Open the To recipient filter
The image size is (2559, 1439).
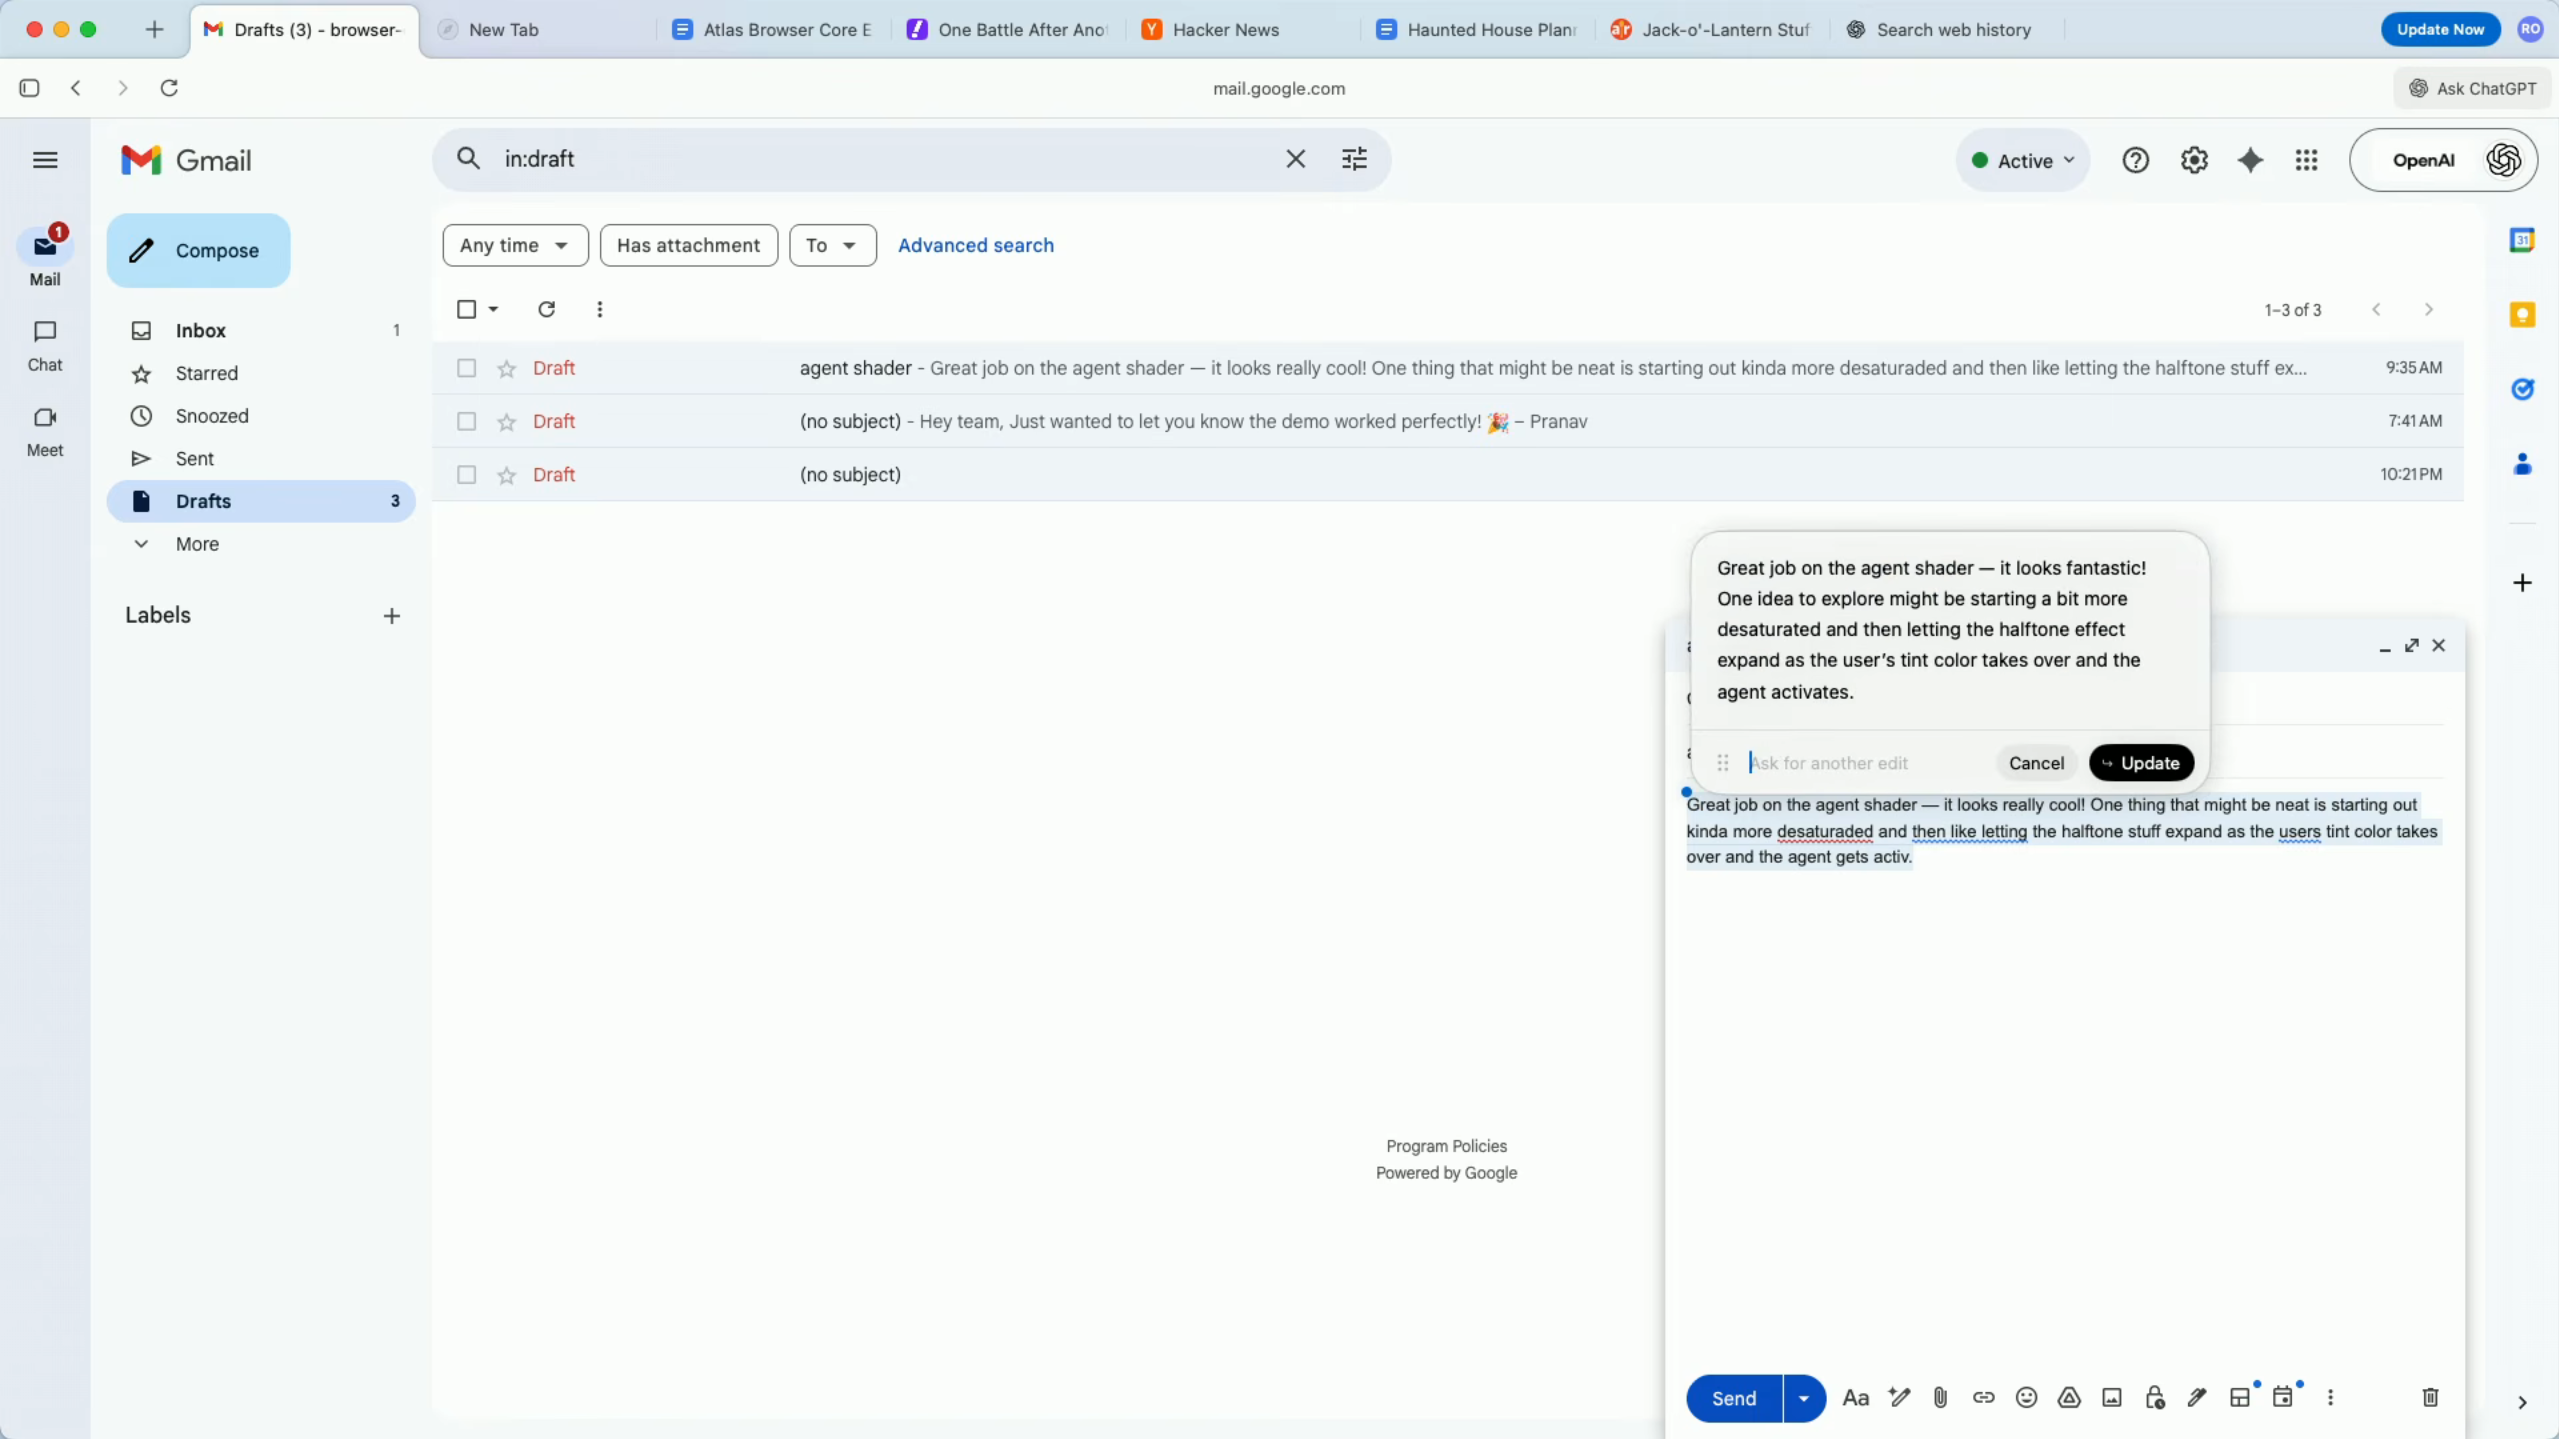tap(832, 245)
